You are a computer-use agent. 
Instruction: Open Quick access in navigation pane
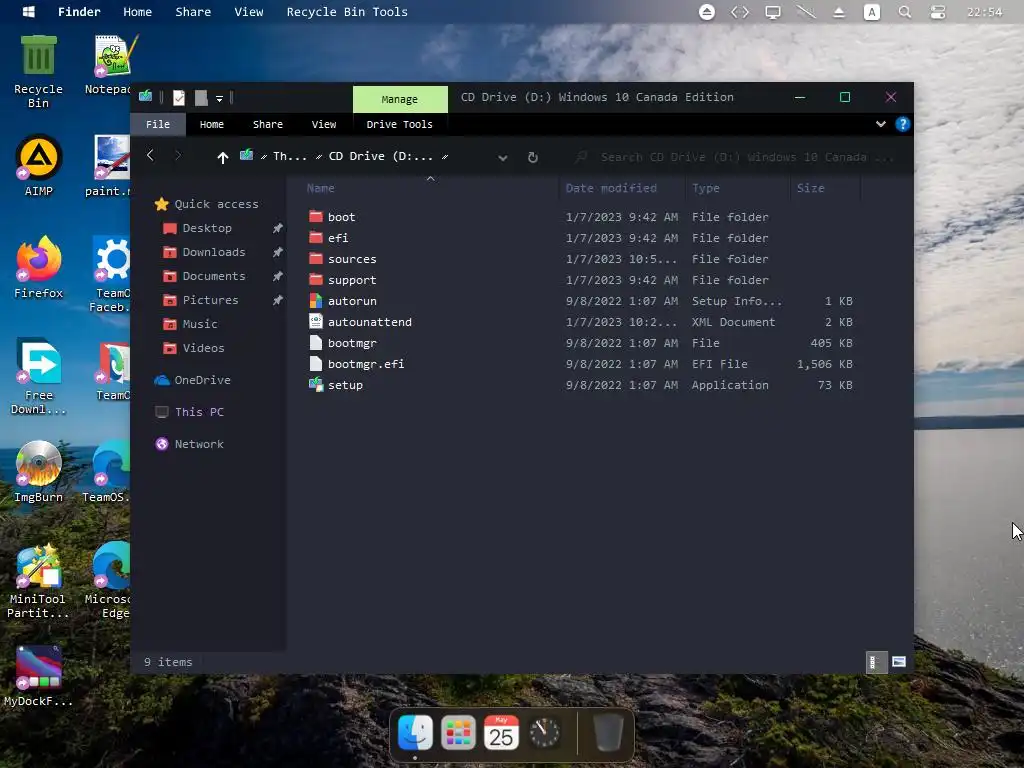click(206, 204)
